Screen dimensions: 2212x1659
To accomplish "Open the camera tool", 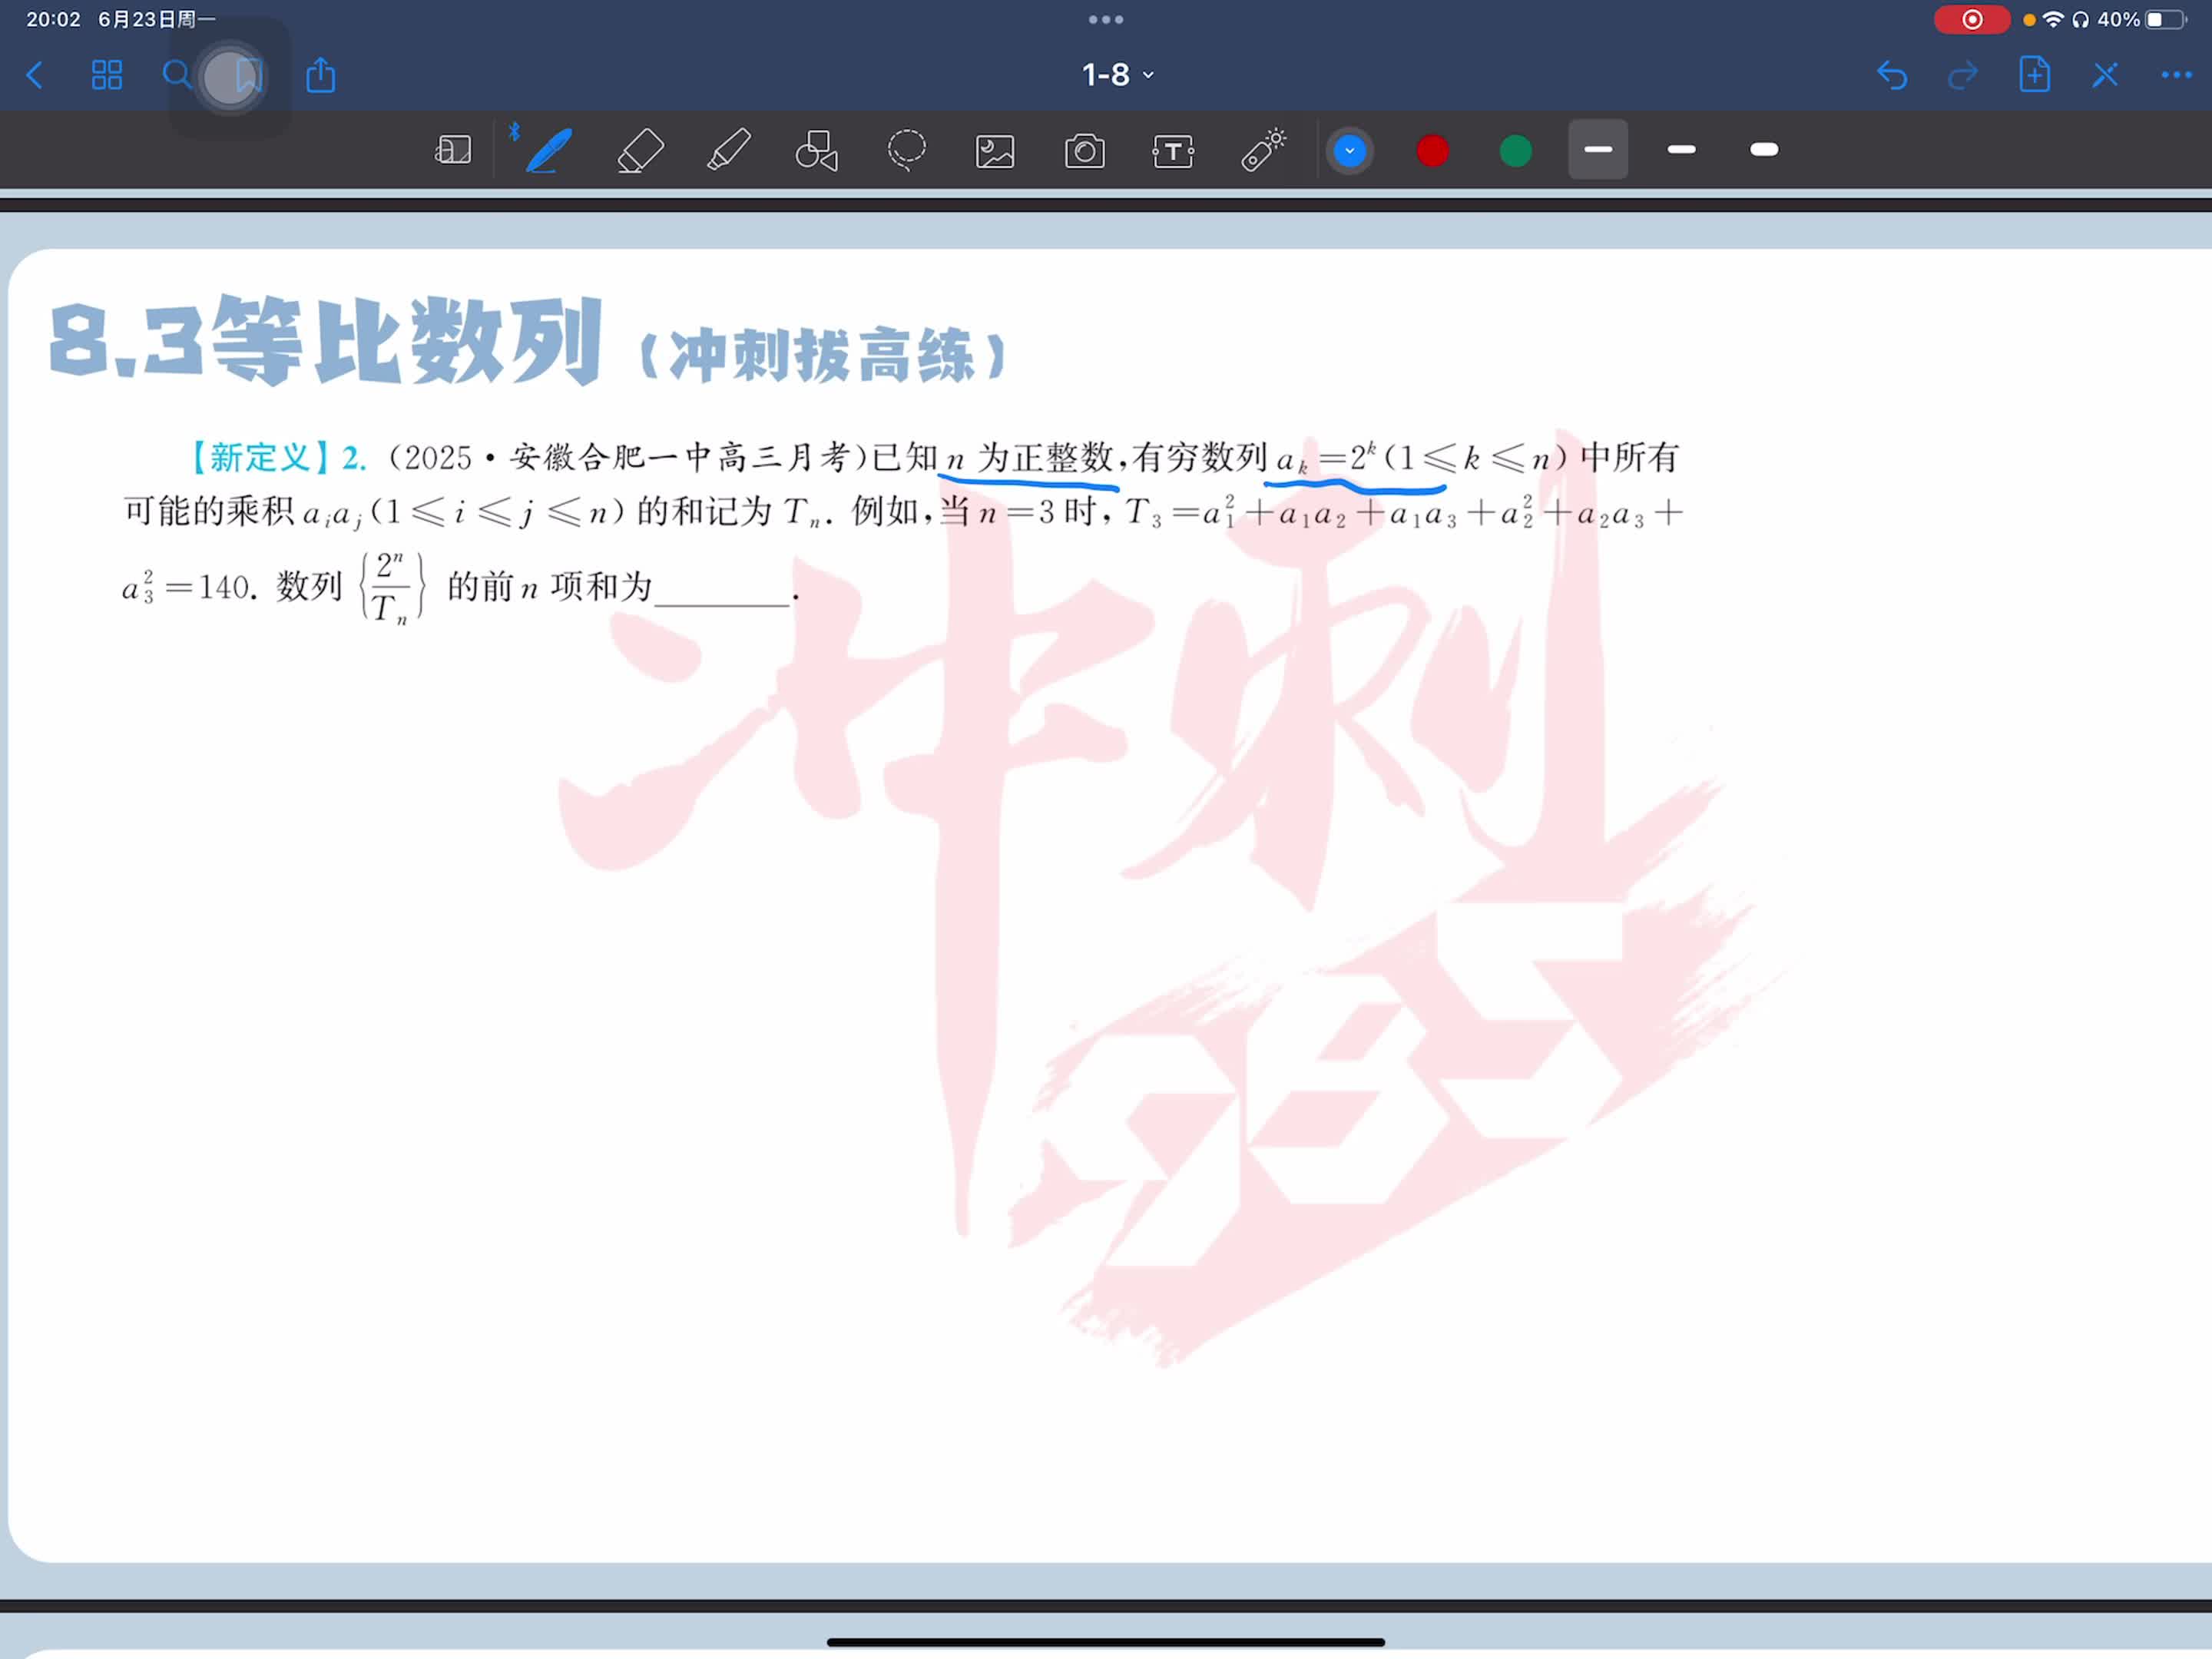I will [1084, 151].
